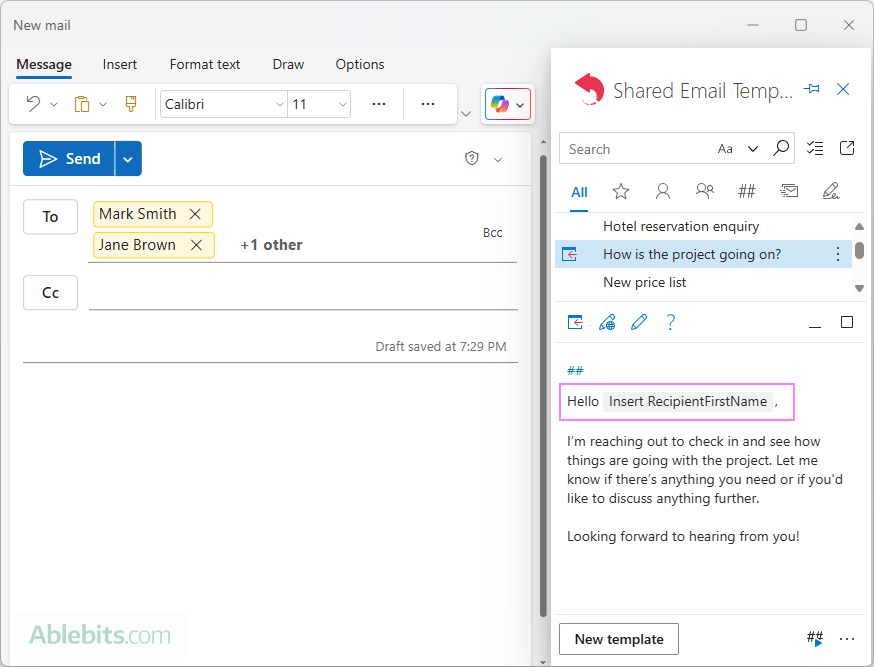Click the New template button
The image size is (874, 667).
click(619, 639)
